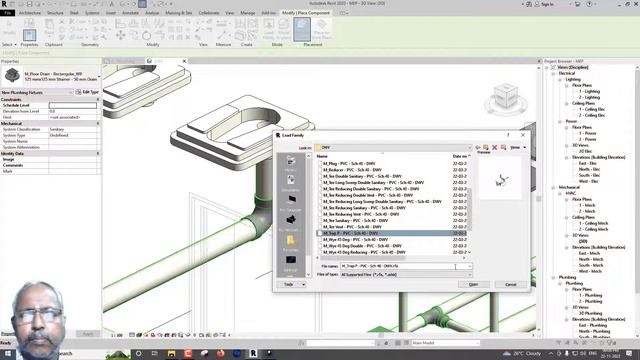Viewport: 640px width, 360px height.
Task: Click the Revit icon in Windows taskbar
Action: [253, 353]
